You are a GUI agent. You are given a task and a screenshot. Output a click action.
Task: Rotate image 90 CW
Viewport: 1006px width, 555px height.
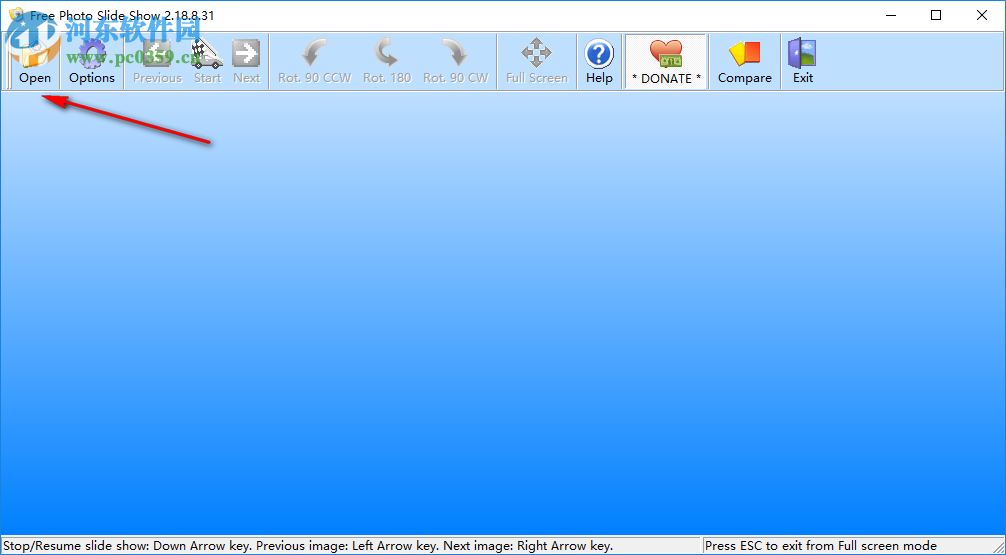[456, 62]
